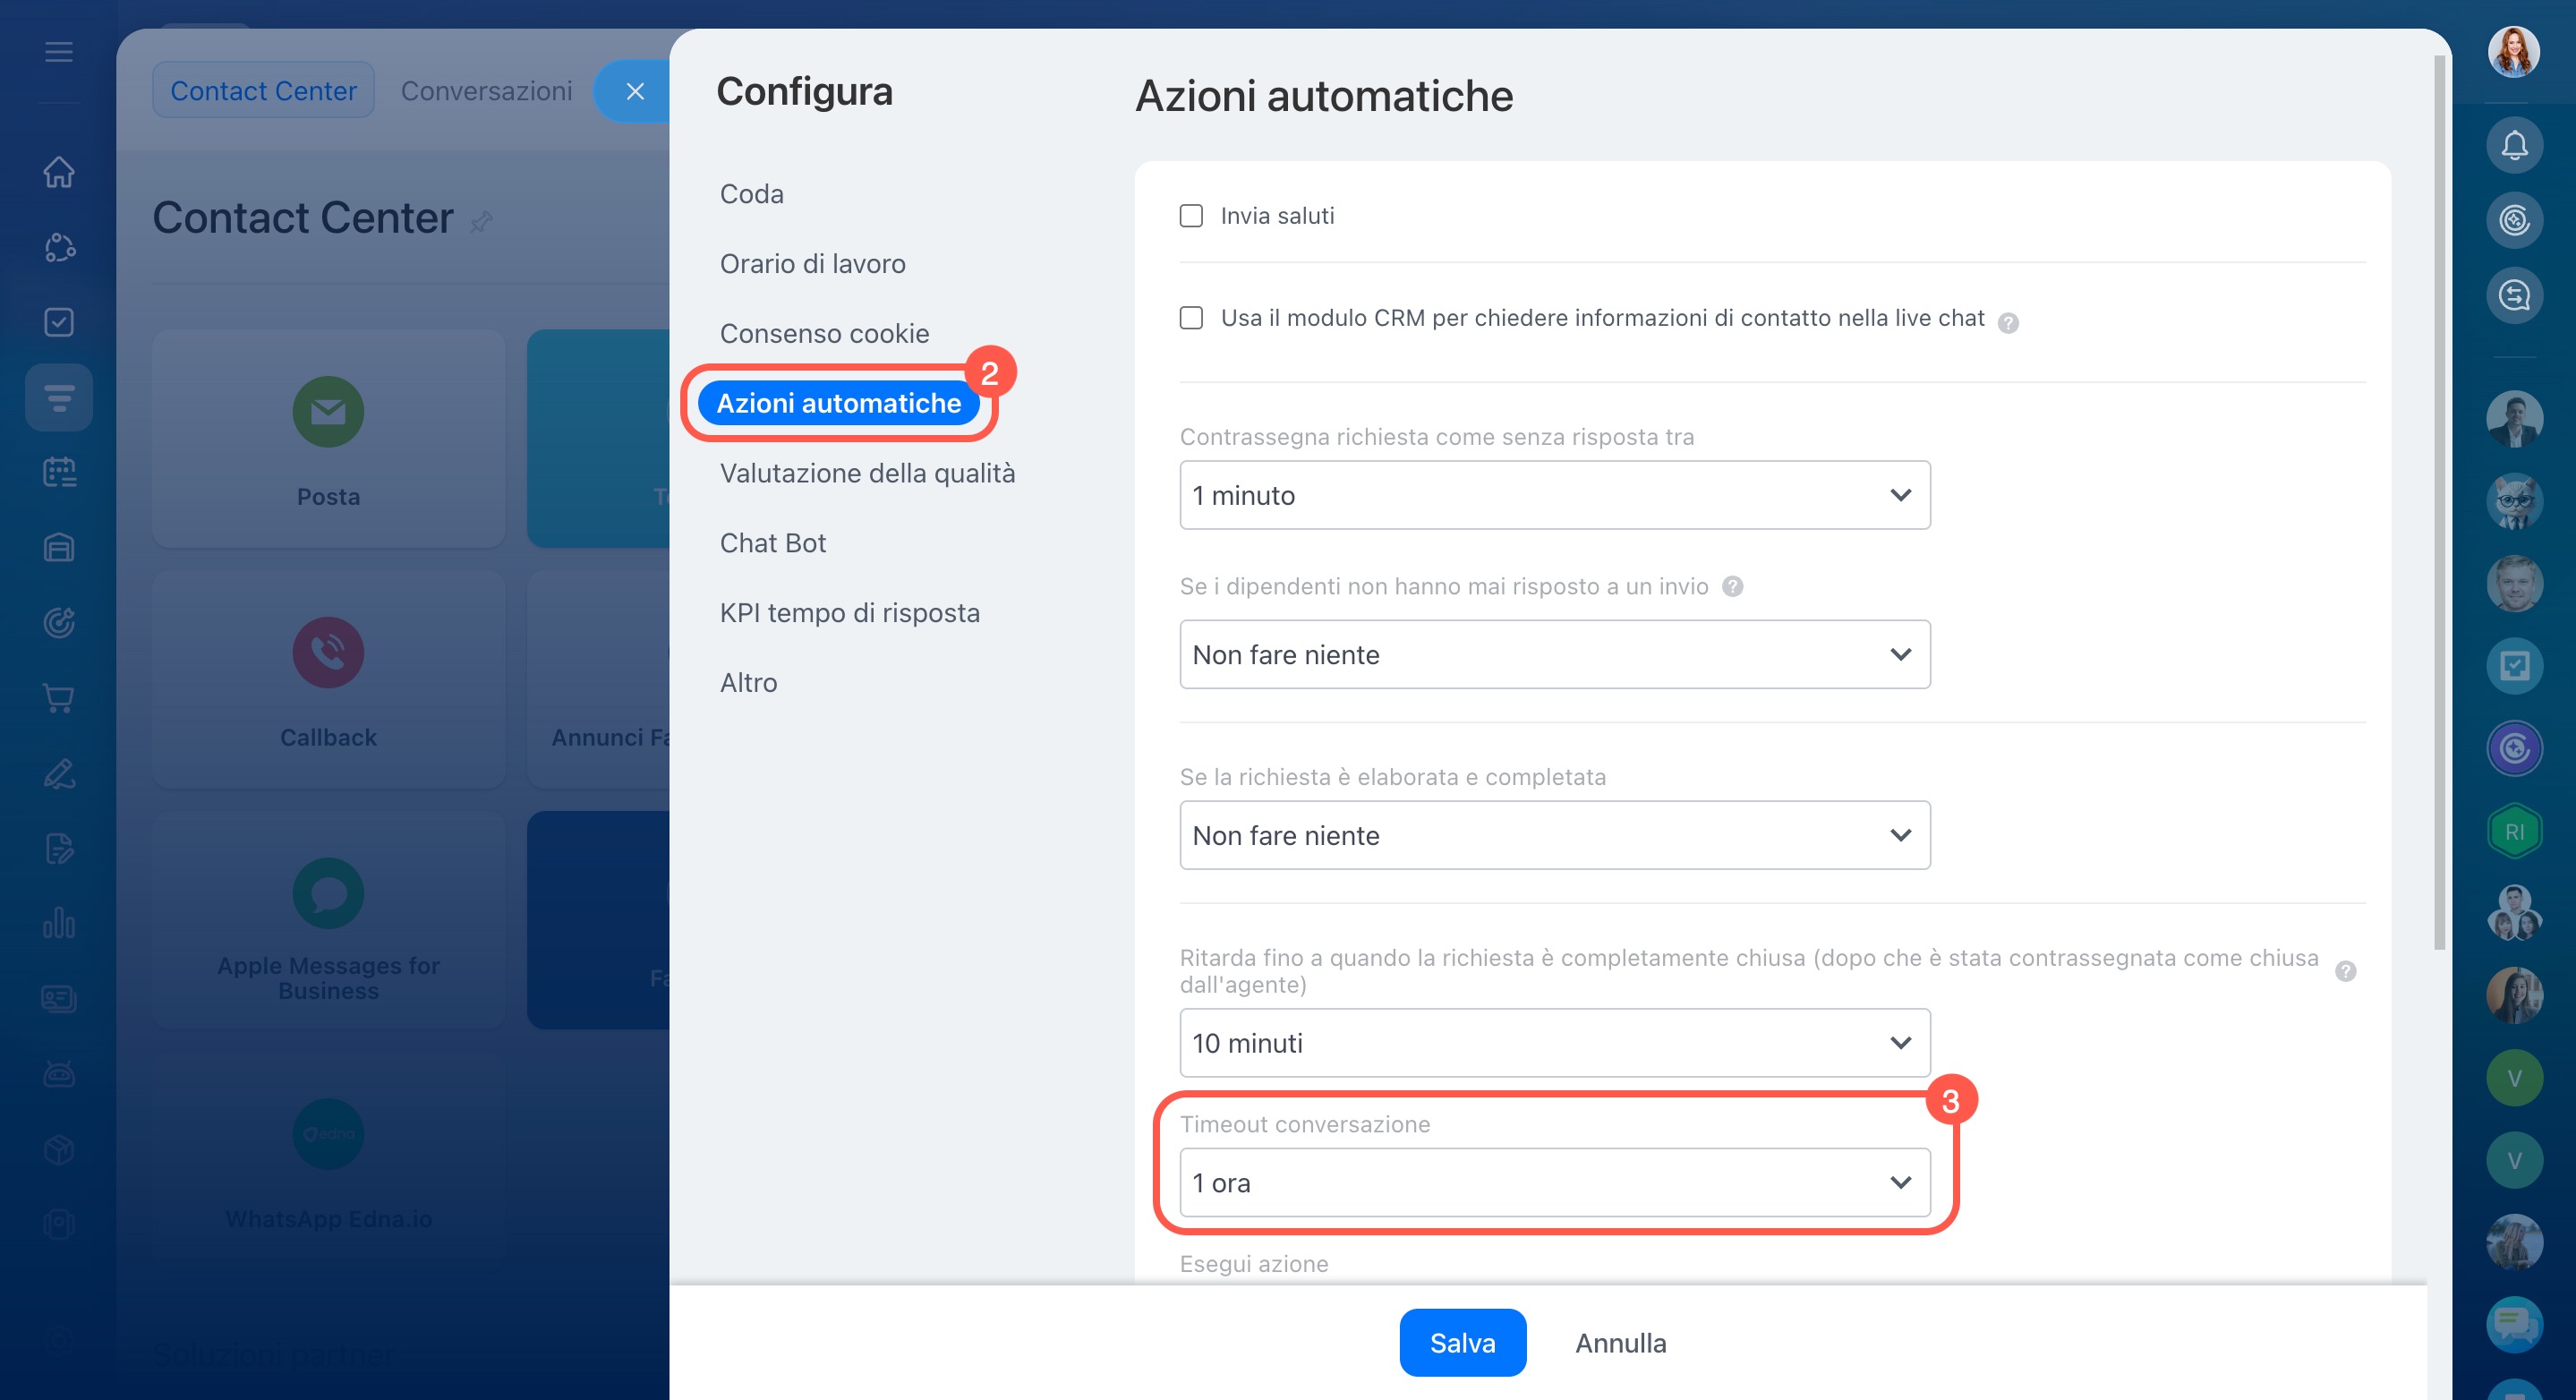Open the shopping cart icon in sidebar
The image size is (2576, 1400).
coord(59,698)
